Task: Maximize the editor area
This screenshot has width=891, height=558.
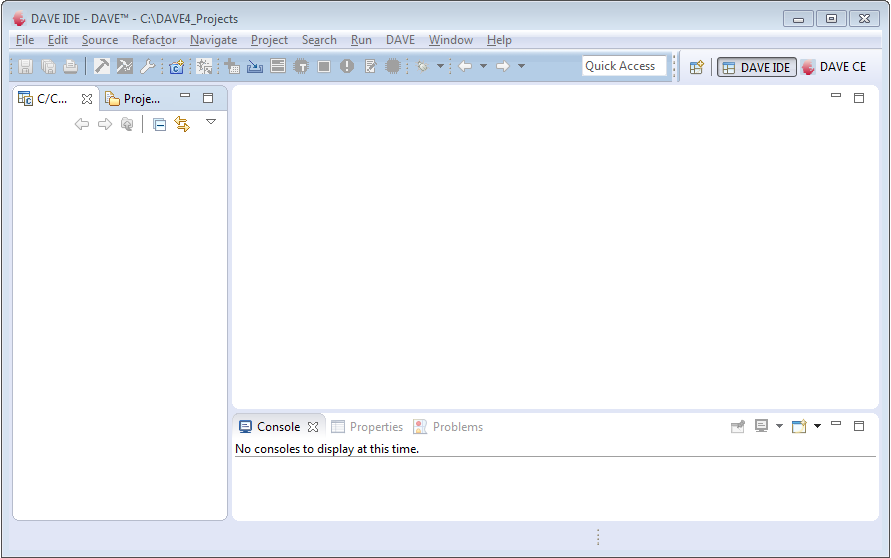Action: [859, 98]
